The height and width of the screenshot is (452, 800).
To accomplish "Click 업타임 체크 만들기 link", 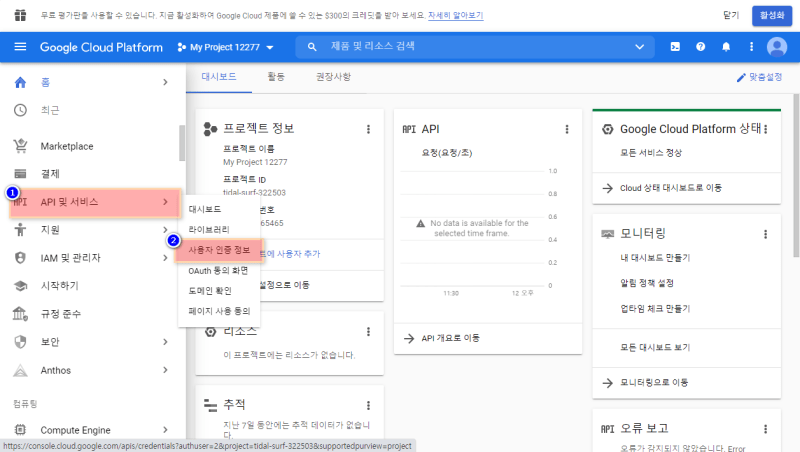I will (655, 309).
